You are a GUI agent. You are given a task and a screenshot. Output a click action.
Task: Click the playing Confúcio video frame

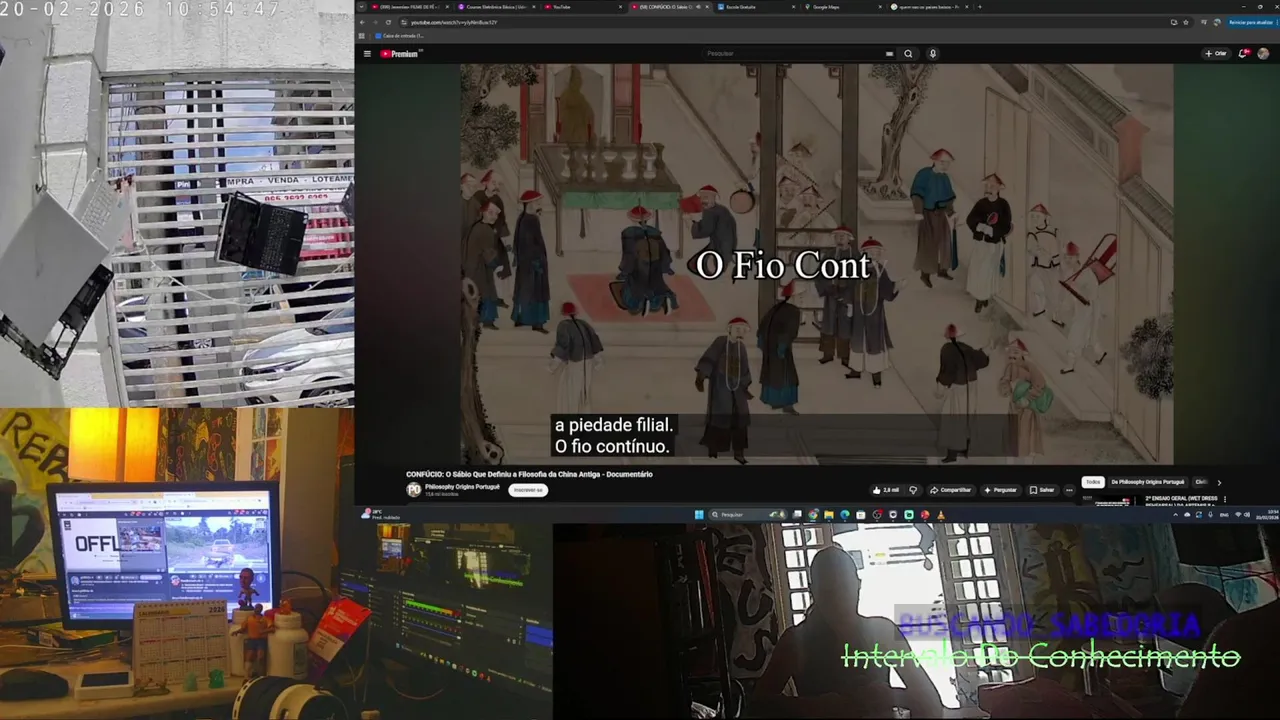point(816,264)
